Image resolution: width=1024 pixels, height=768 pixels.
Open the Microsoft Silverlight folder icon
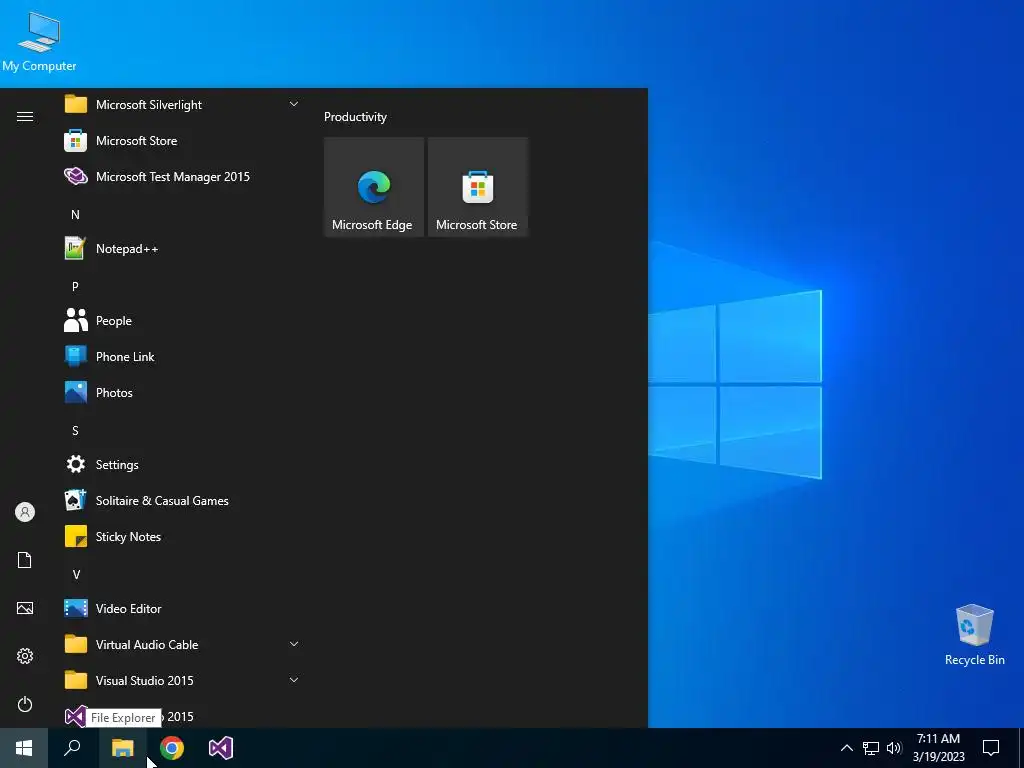click(76, 104)
